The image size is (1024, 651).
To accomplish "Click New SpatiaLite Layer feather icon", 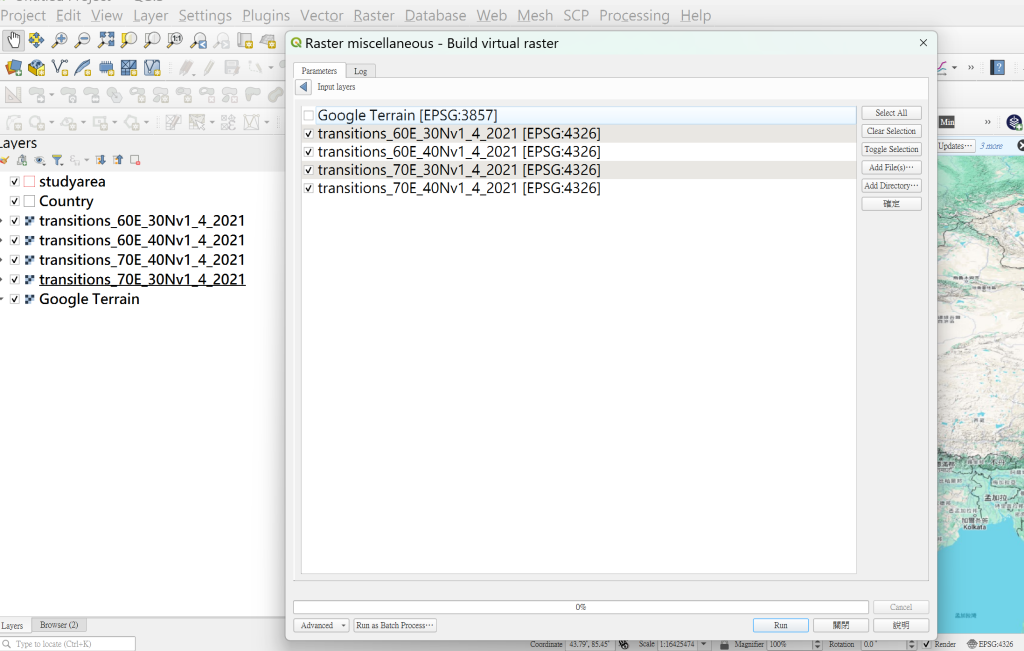I will 83,67.
